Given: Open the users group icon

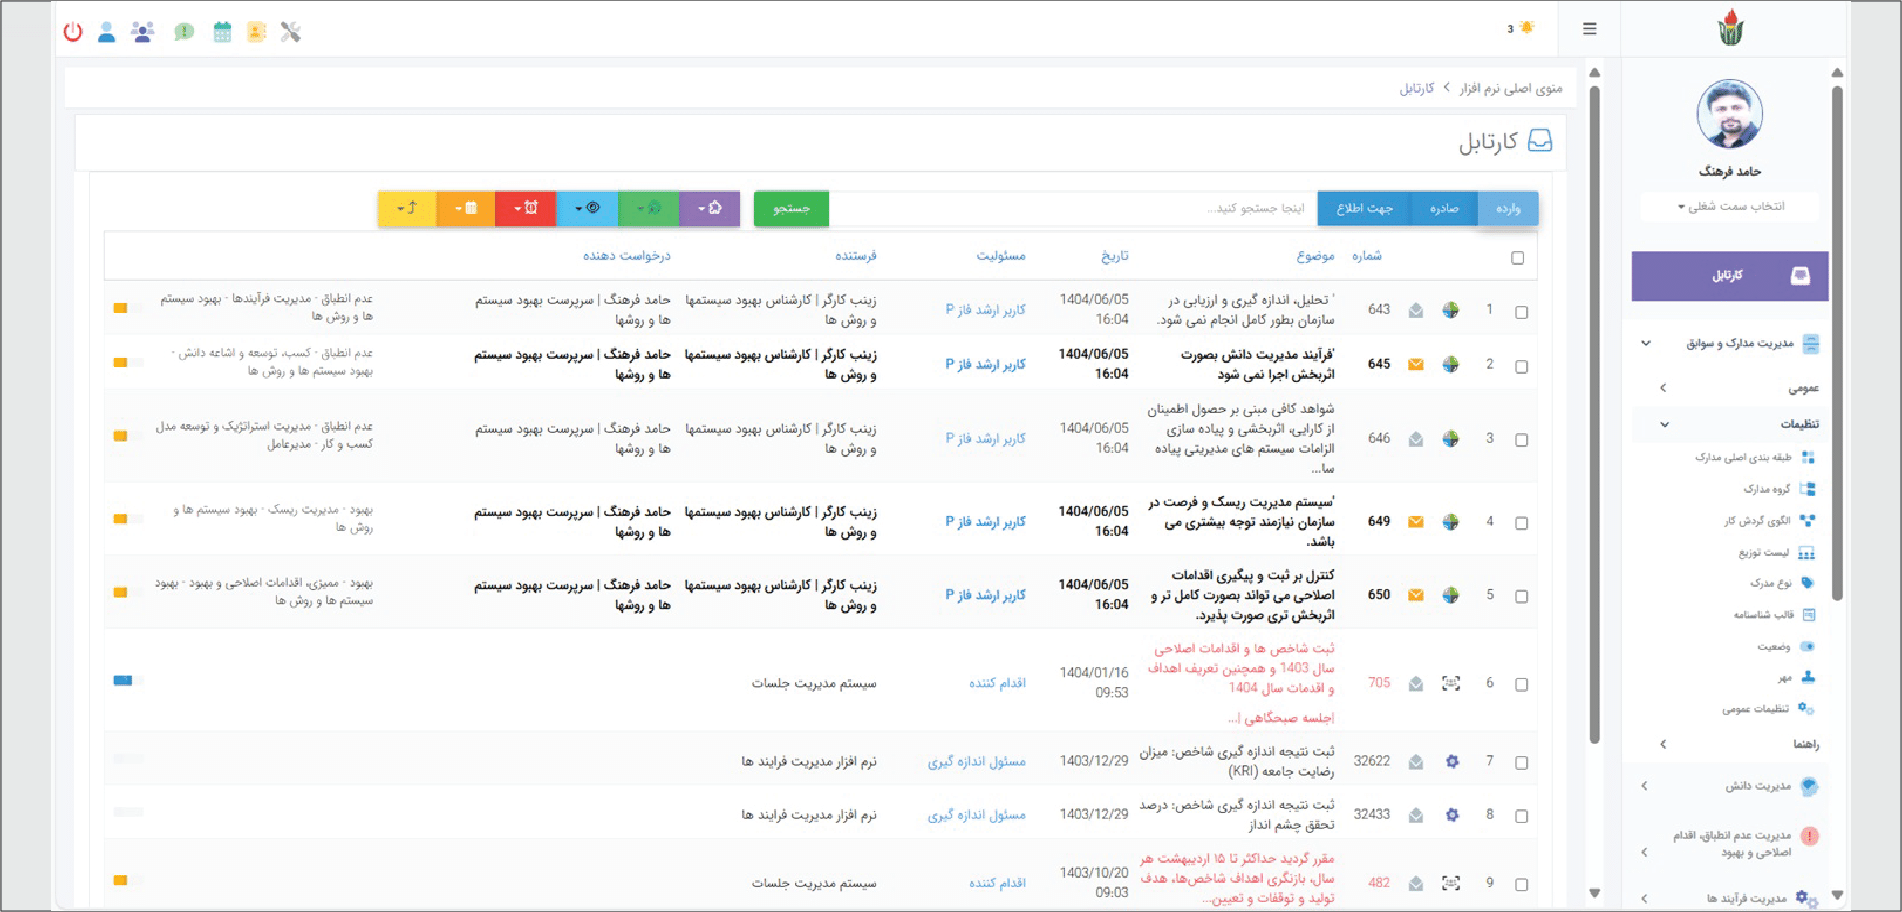Looking at the screenshot, I should tap(143, 32).
